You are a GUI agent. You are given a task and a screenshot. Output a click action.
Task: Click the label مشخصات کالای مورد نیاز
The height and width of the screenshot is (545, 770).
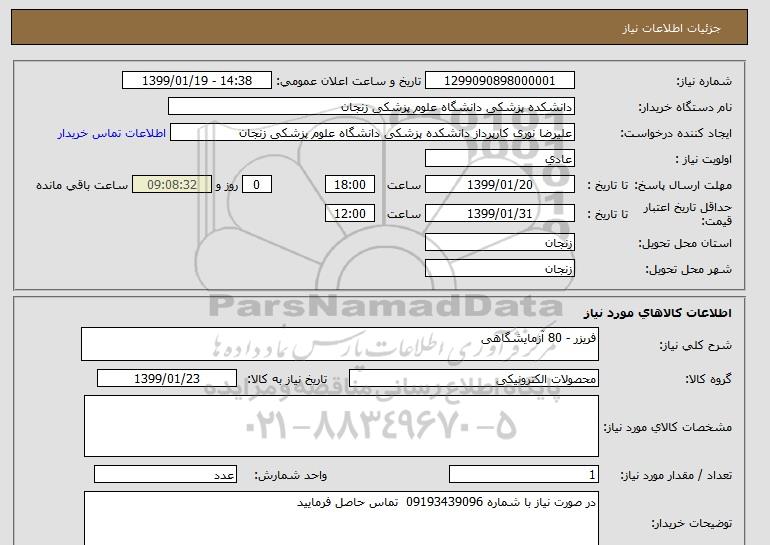point(668,427)
